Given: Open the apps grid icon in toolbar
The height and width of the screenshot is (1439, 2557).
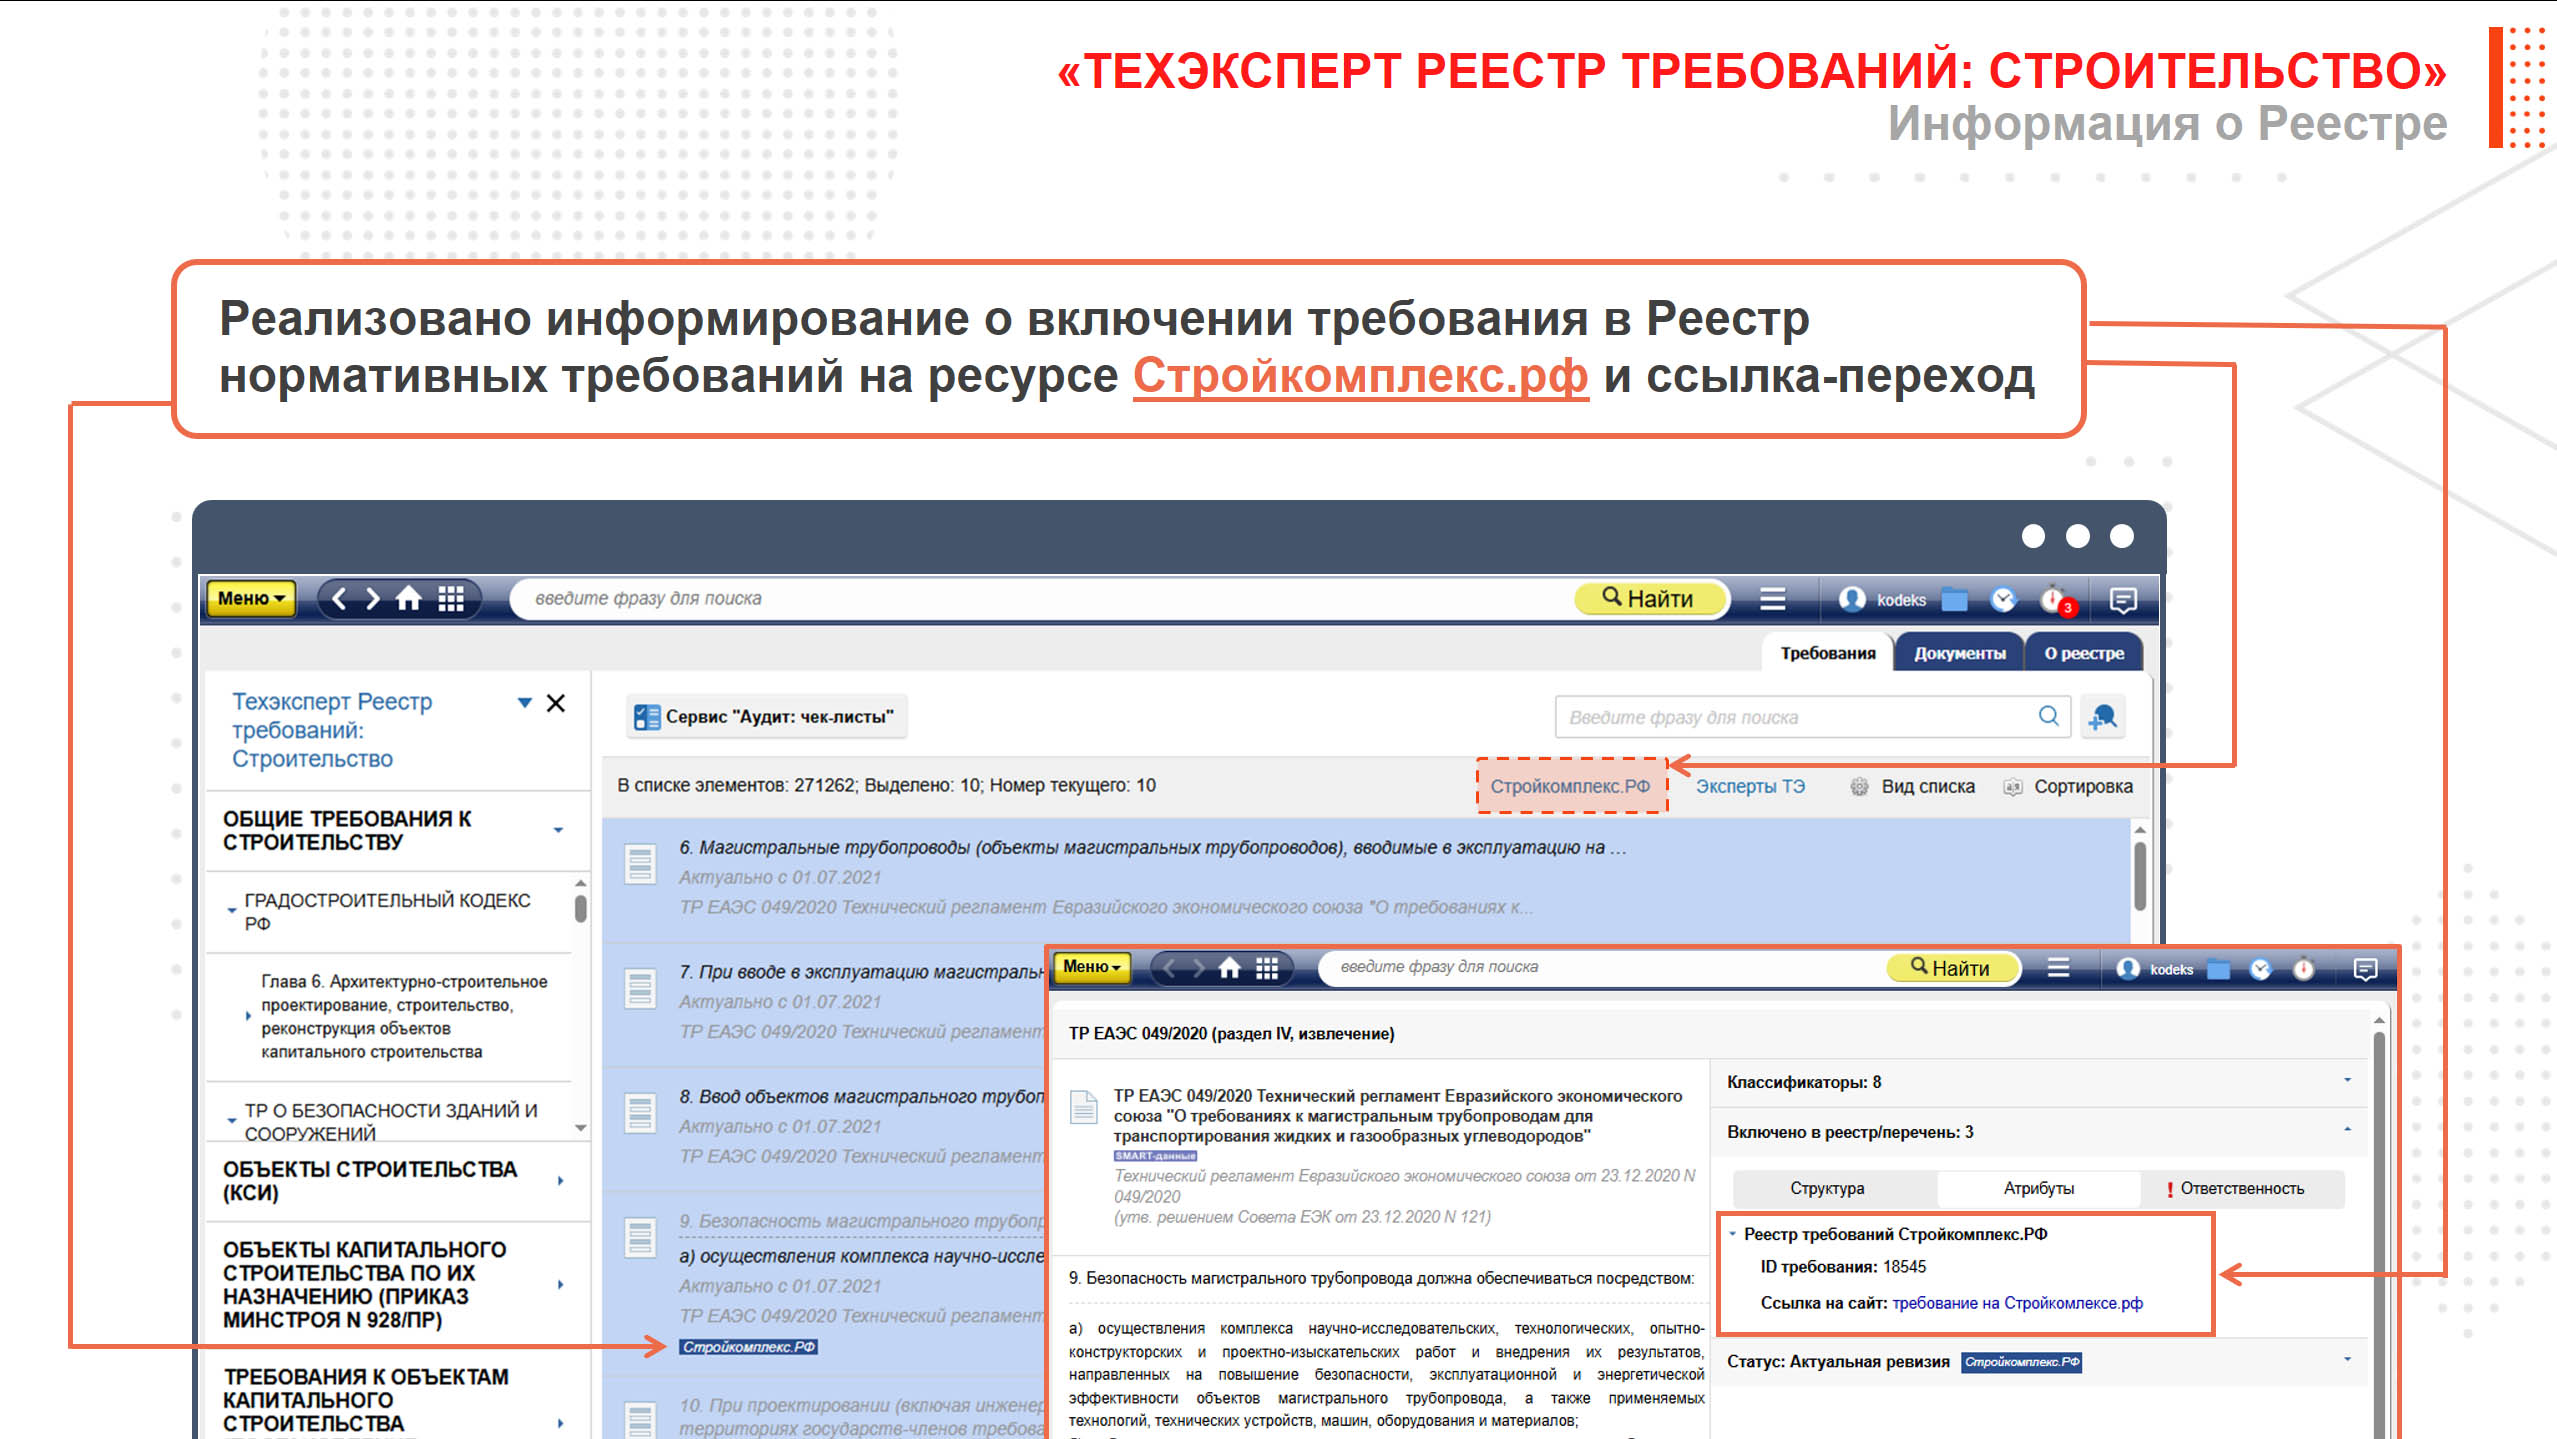Looking at the screenshot, I should pyautogui.click(x=451, y=599).
